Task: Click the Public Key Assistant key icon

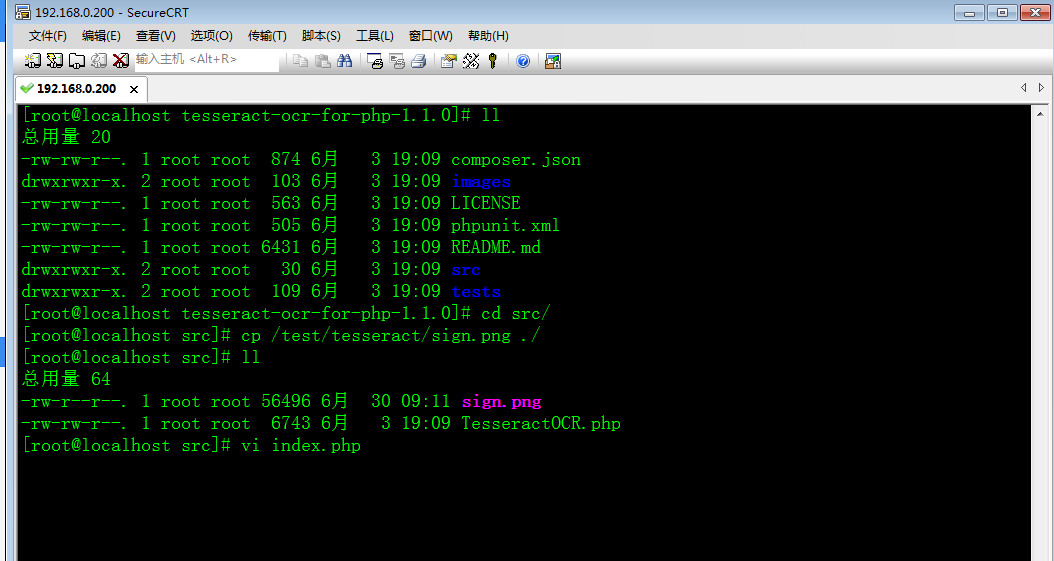Action: coord(493,61)
